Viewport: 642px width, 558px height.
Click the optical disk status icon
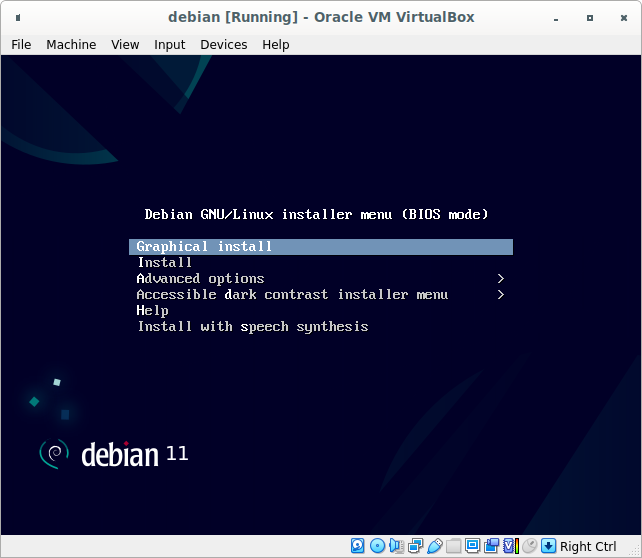tap(377, 546)
